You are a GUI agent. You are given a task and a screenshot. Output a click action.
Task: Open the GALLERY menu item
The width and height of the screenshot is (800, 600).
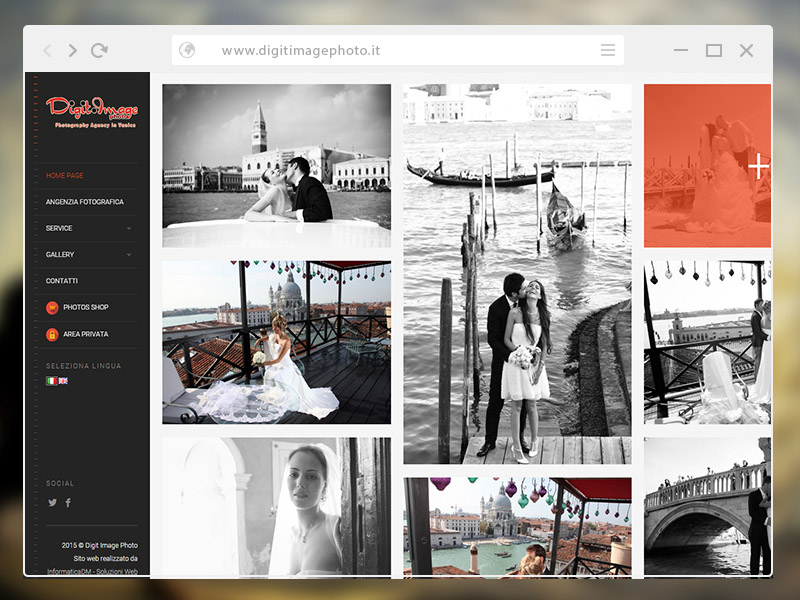click(60, 255)
